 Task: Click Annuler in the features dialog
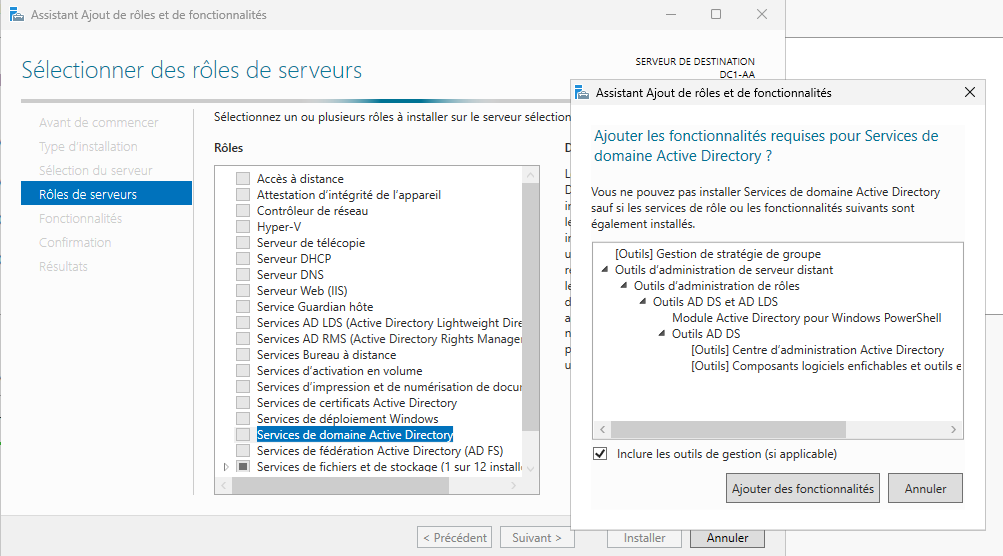click(x=925, y=488)
